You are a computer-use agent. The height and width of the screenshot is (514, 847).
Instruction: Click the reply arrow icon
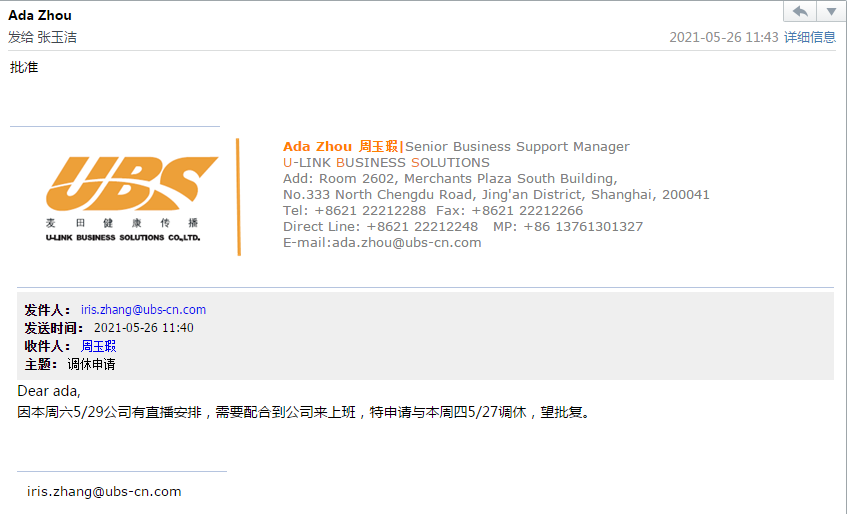point(800,11)
